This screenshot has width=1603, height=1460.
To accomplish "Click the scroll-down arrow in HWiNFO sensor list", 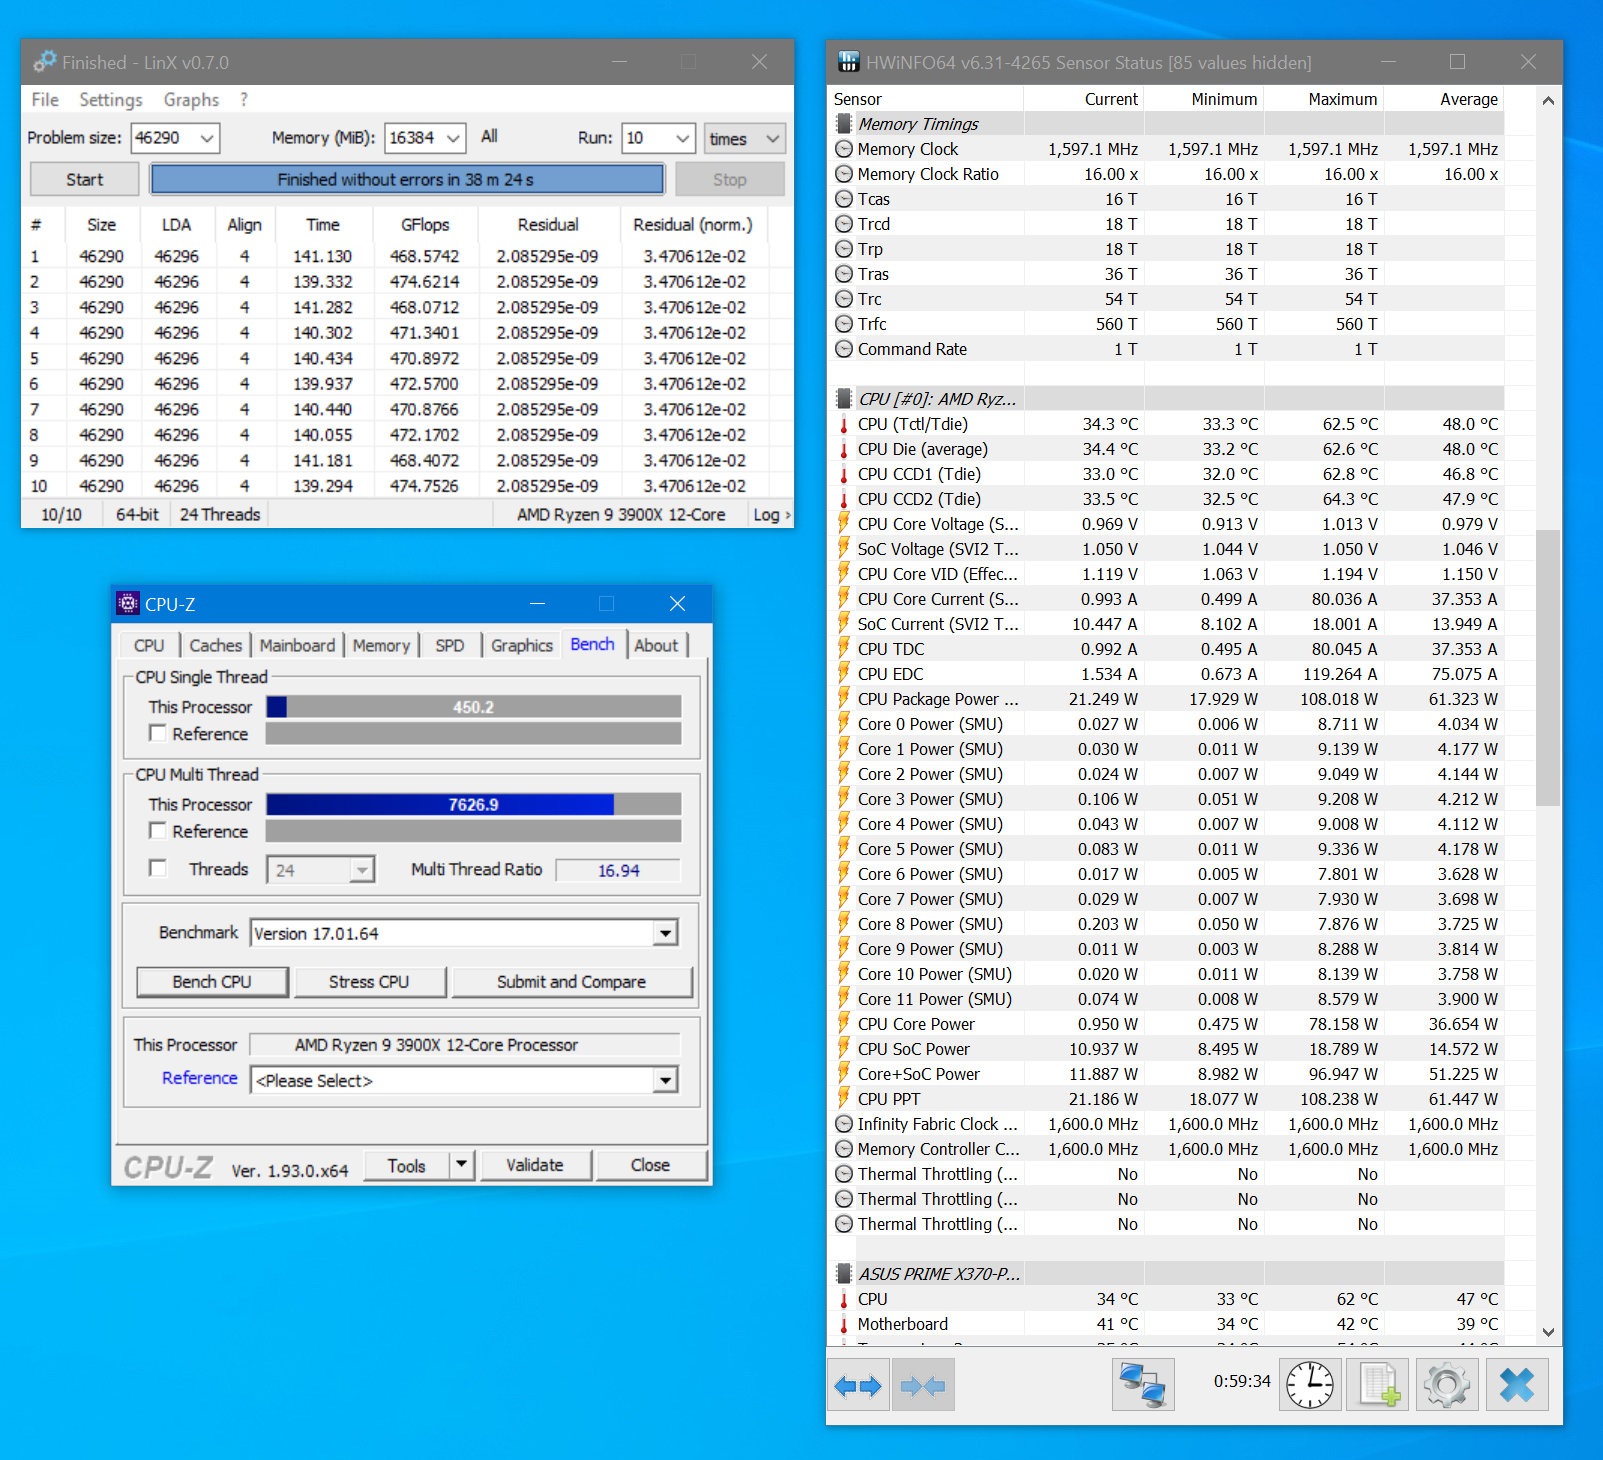I will point(1548,1332).
